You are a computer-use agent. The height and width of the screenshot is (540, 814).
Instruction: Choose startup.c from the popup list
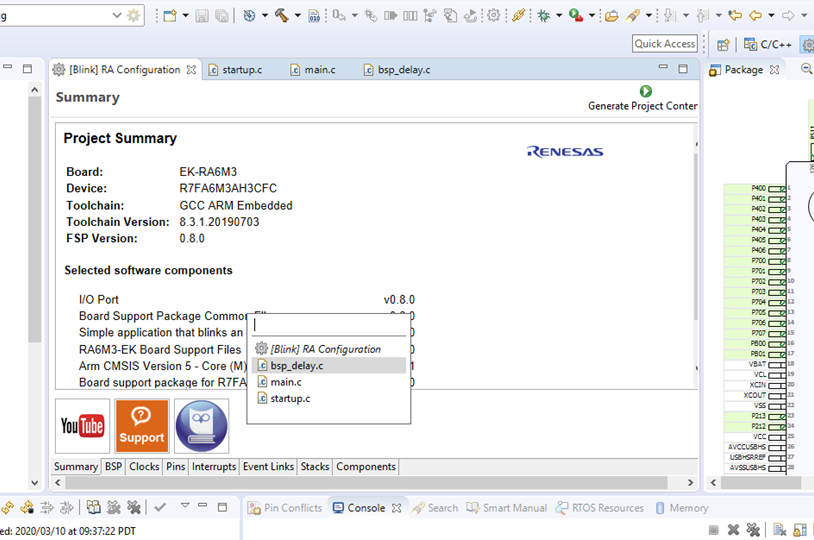click(290, 398)
